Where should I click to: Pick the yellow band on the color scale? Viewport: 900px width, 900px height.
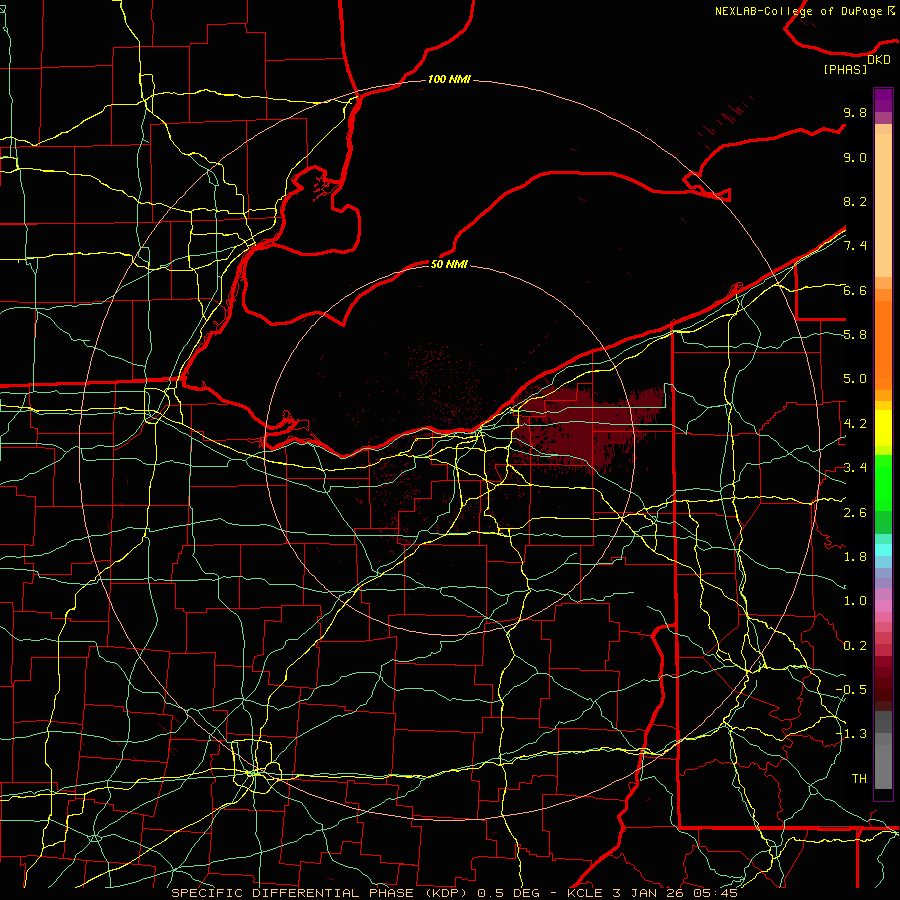[883, 428]
